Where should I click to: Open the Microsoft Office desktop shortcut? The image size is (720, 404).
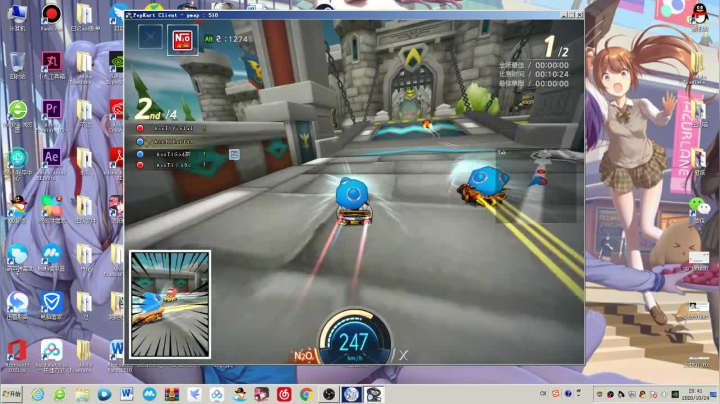17,354
